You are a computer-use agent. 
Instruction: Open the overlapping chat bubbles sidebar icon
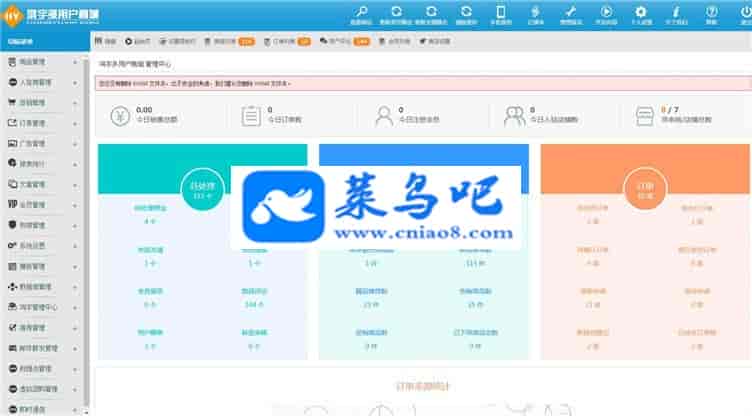click(12, 184)
